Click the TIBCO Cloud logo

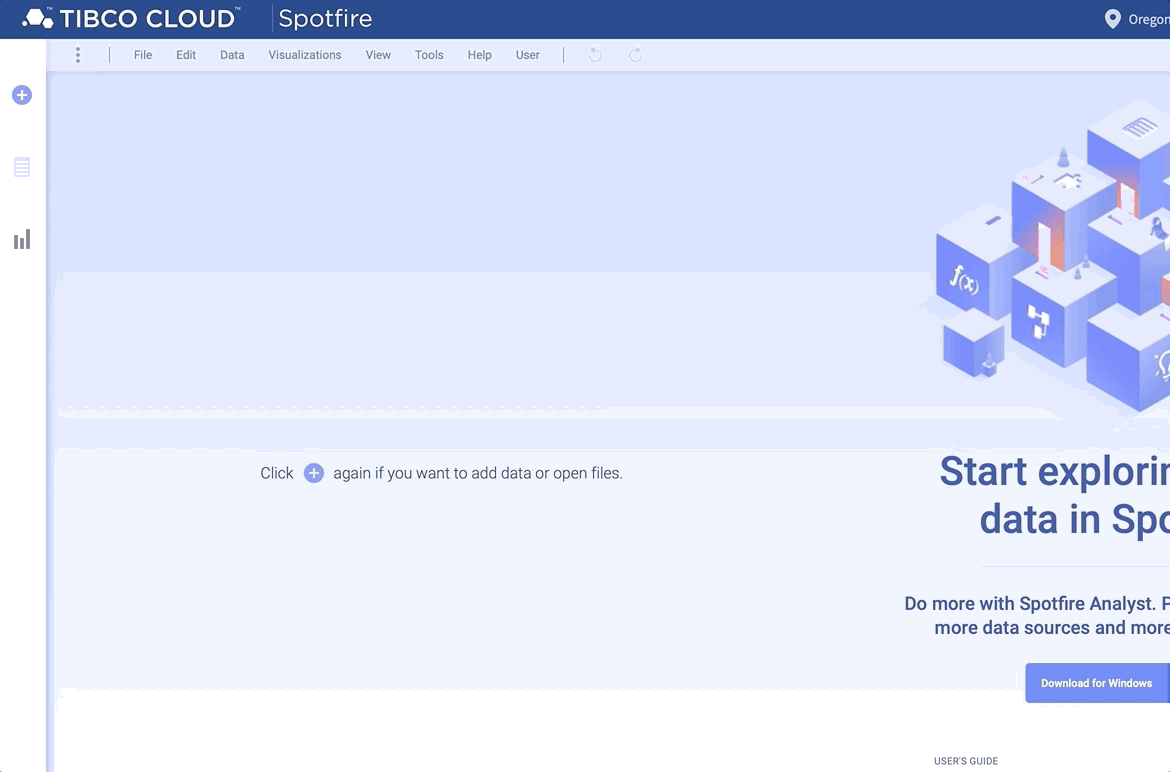131,18
